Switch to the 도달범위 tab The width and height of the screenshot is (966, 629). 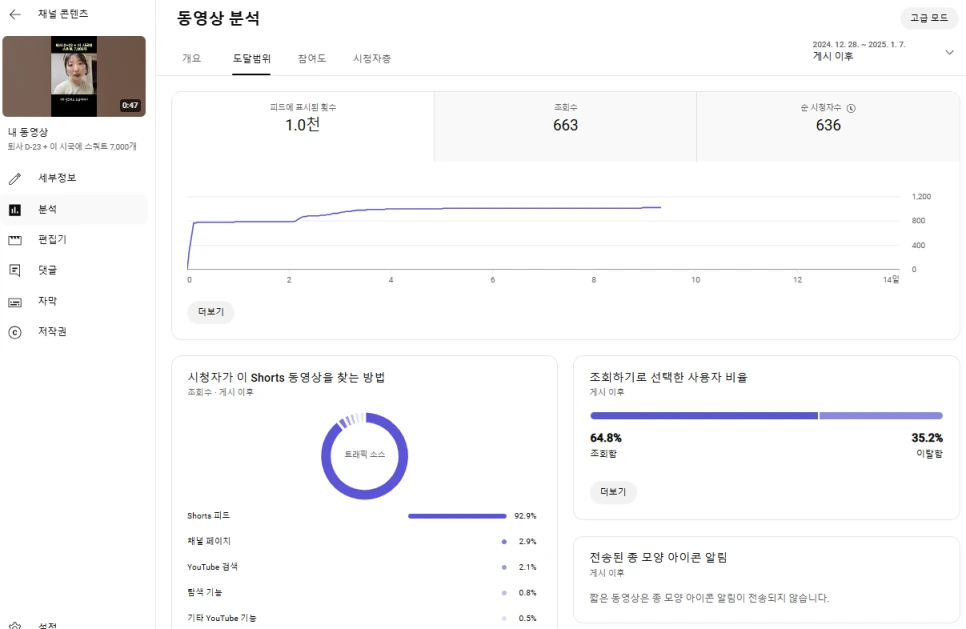[x=251, y=59]
